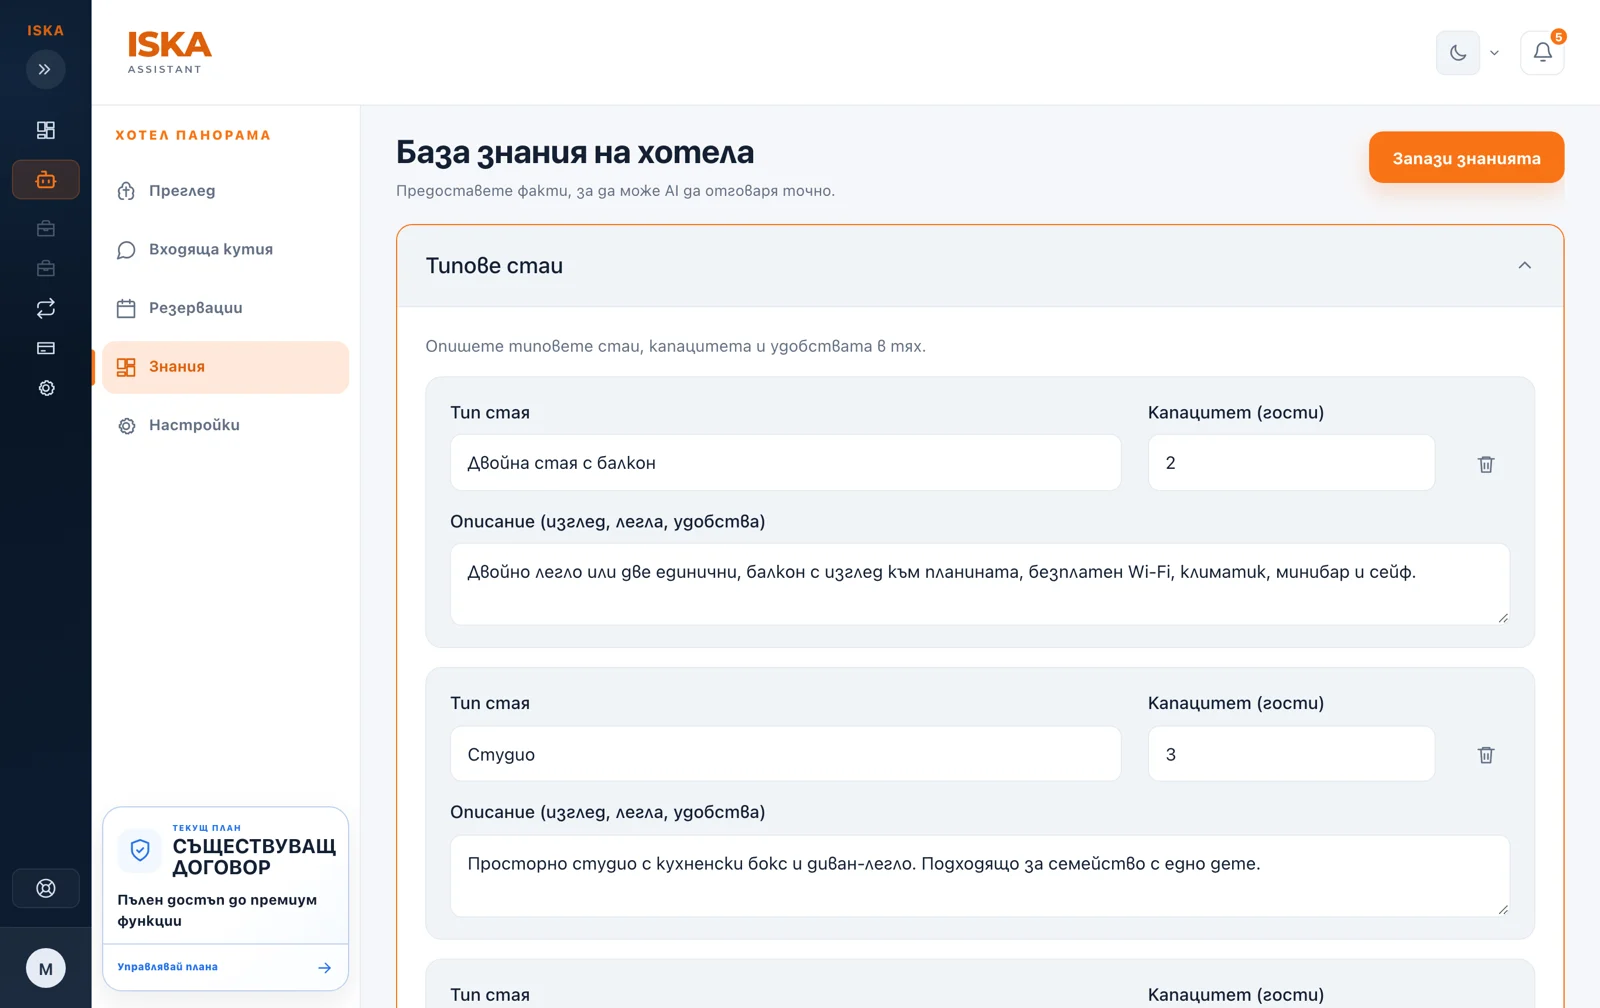The height and width of the screenshot is (1008, 1600).
Task: Click the СЪЩЕСТВУВАЩ ДОГОВОР plan title
Action: (254, 857)
